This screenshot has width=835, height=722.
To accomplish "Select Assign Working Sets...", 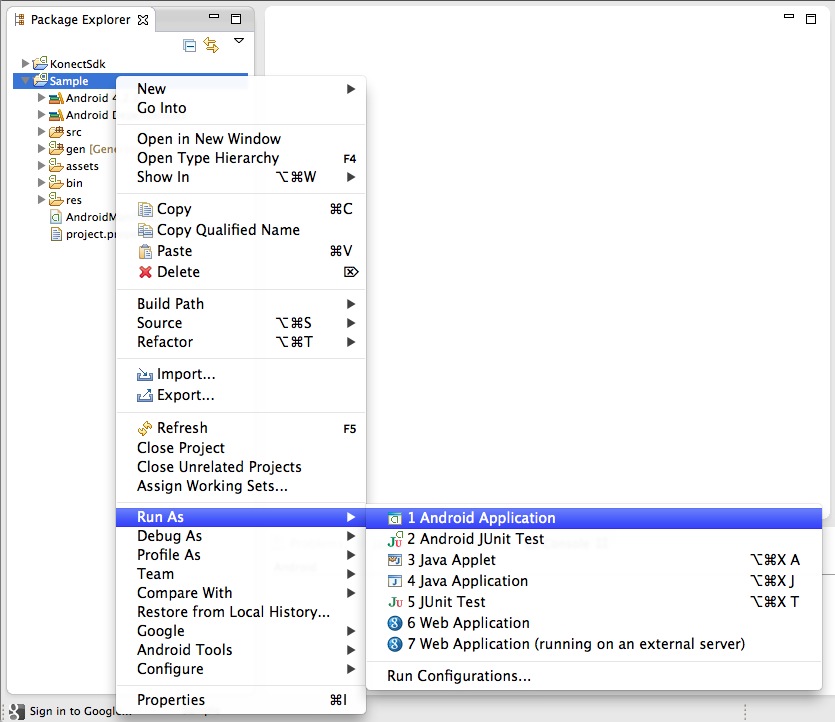I will [241, 486].
